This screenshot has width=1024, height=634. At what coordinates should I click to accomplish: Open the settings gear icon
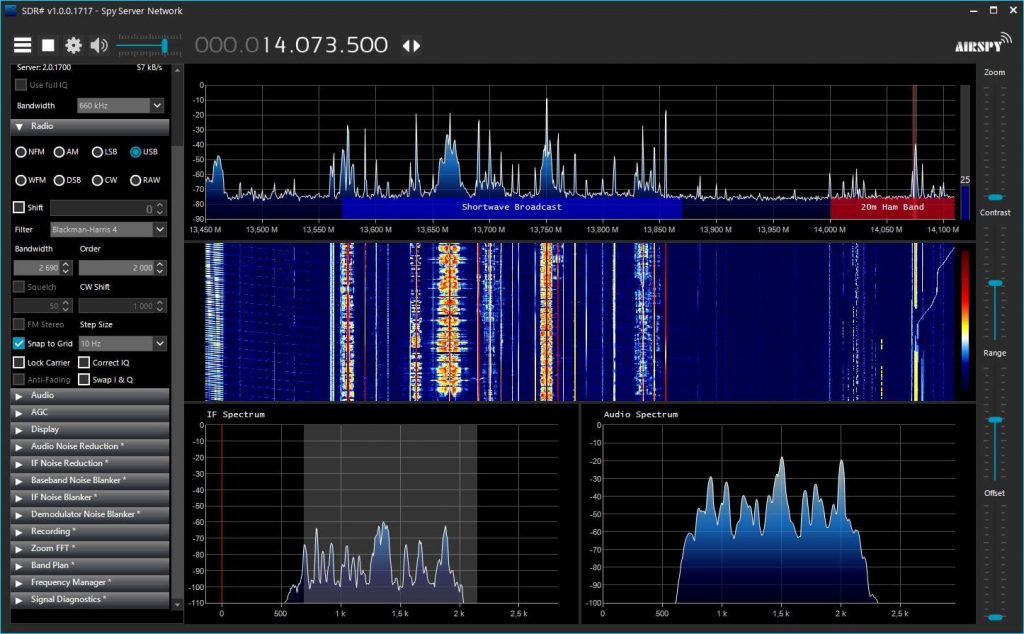click(73, 44)
